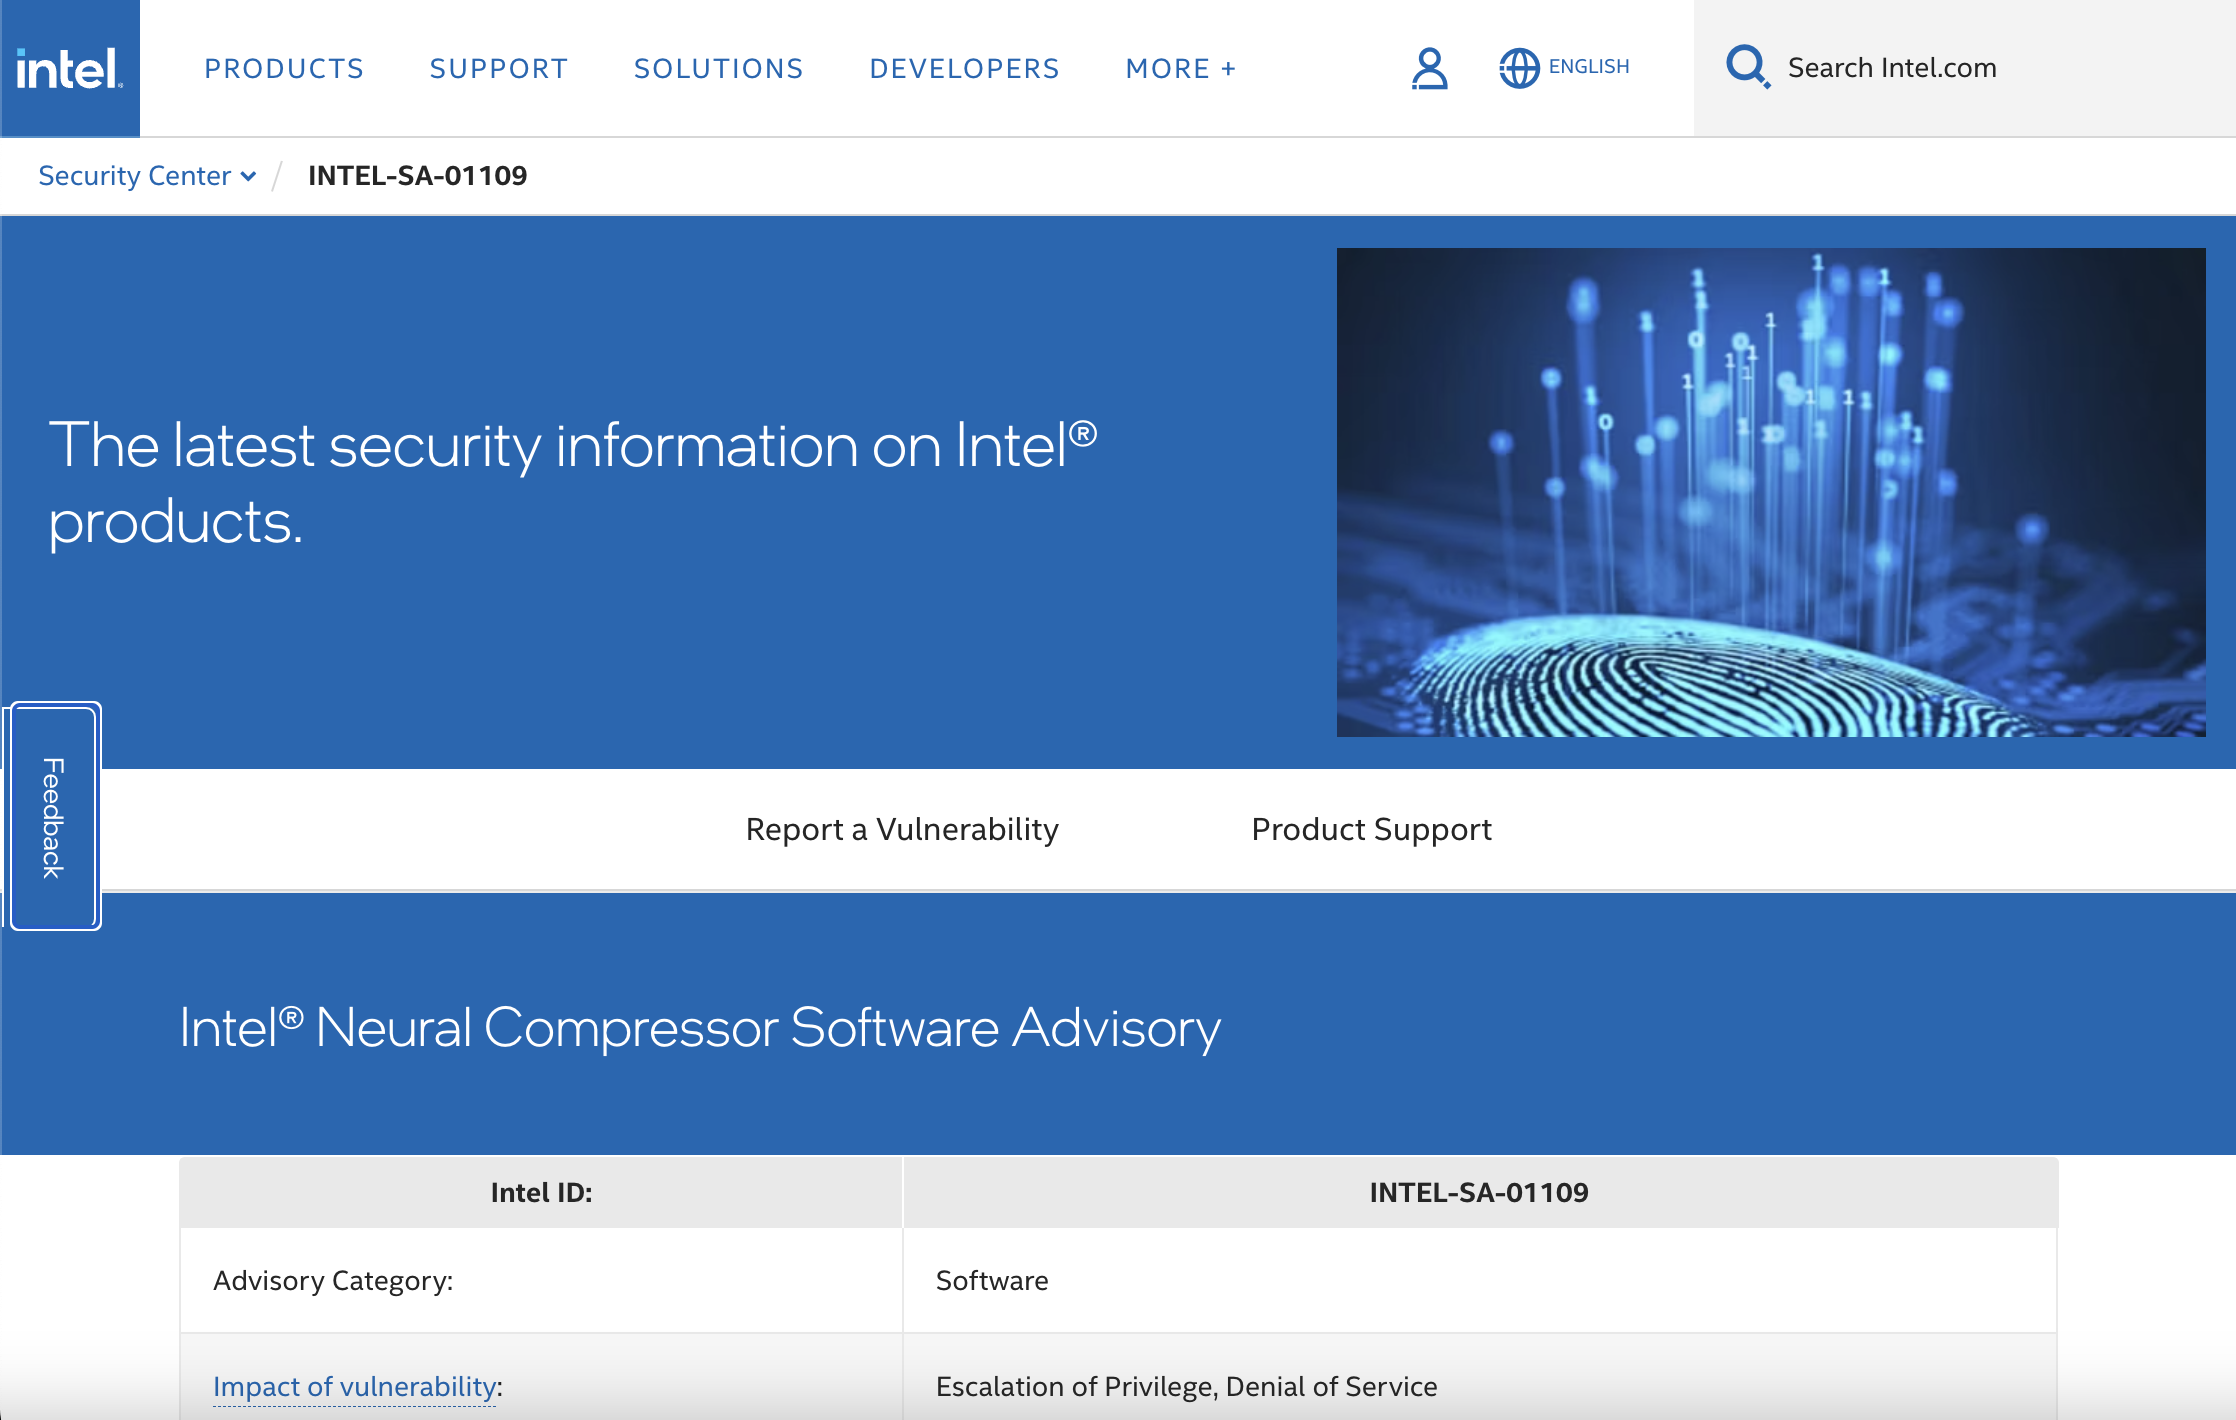Open the Report a Vulnerability link
2236x1420 pixels.
[x=901, y=829]
